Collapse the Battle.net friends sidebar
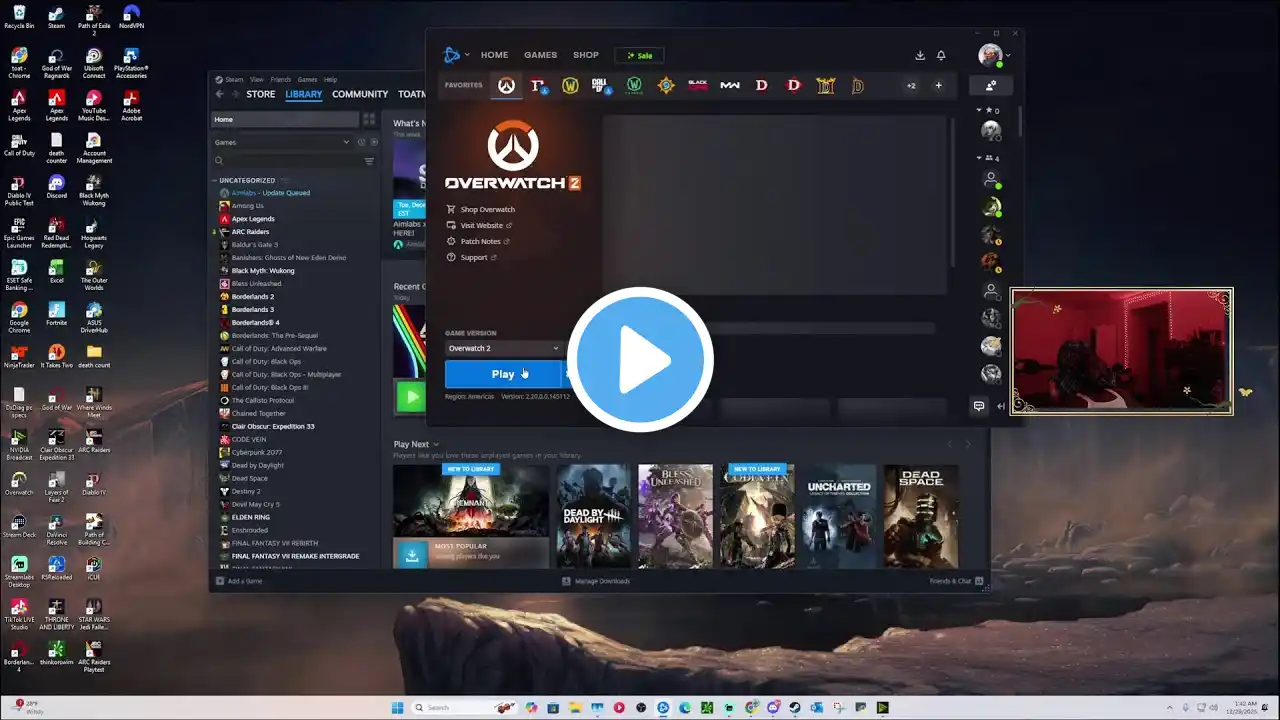 click(x=1001, y=406)
